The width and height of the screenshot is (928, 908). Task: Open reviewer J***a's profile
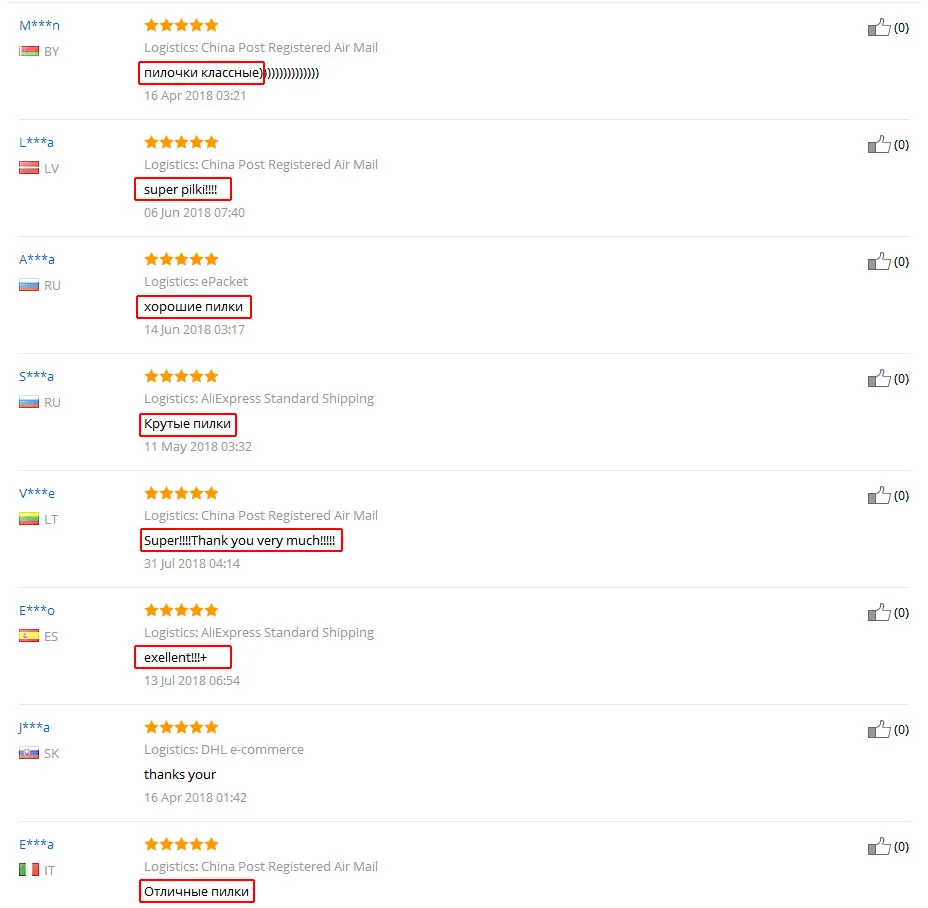(34, 727)
